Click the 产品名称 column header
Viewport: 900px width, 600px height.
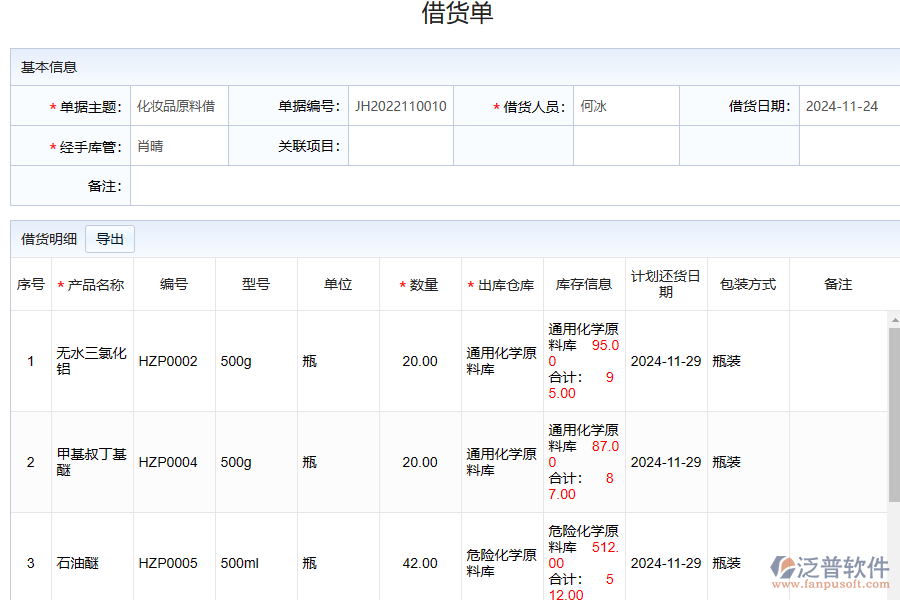(93, 285)
